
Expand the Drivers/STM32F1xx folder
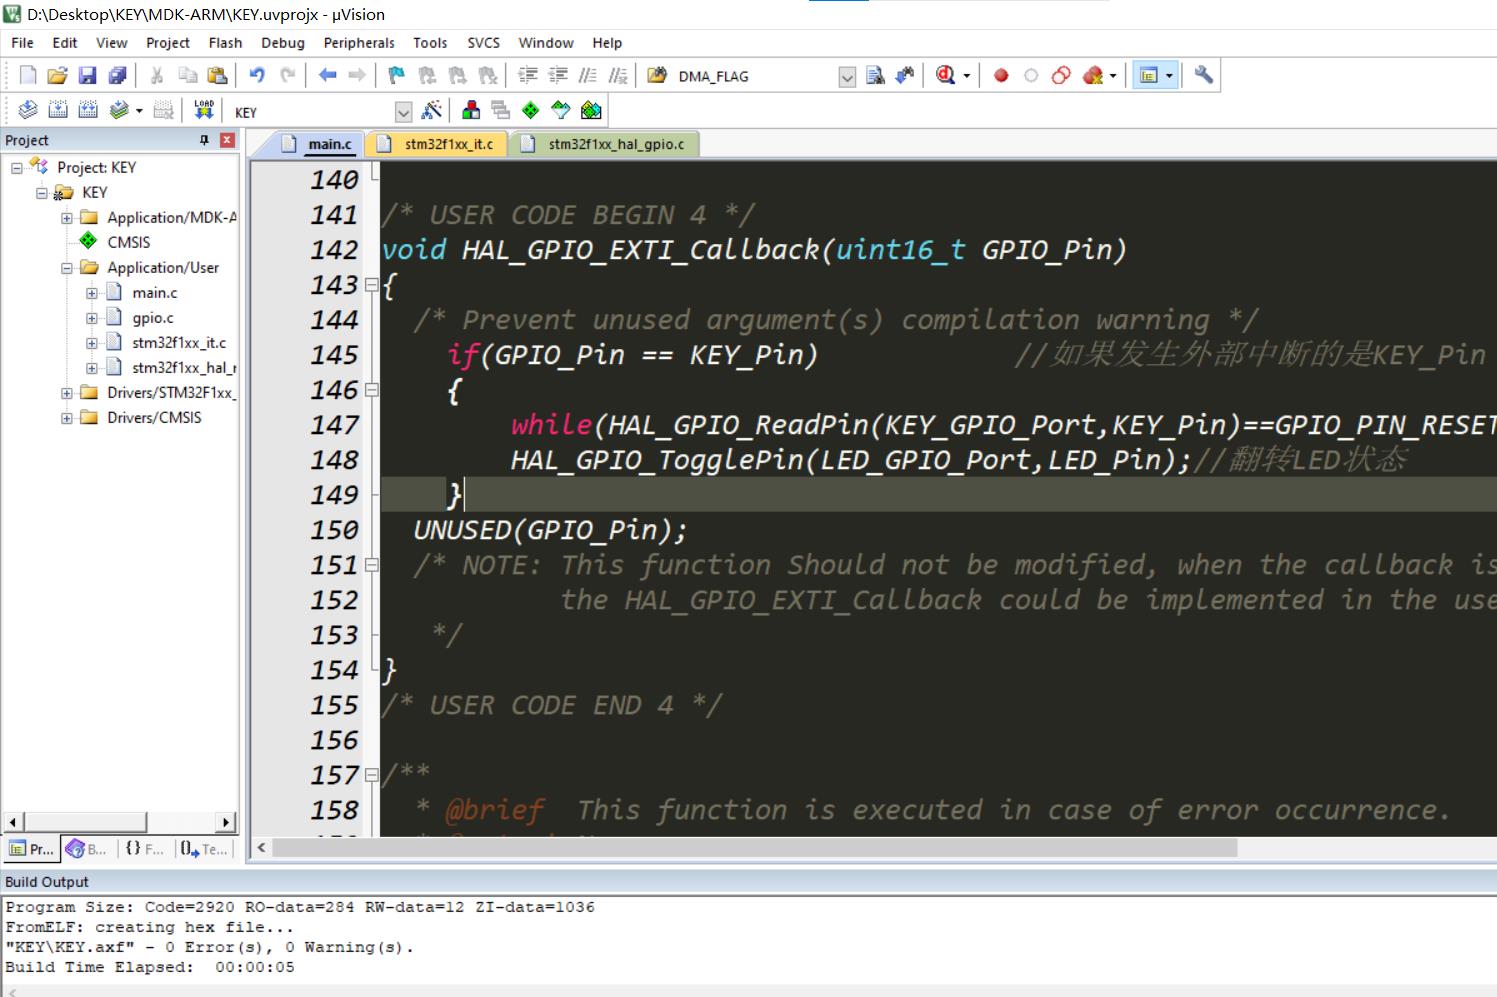pos(67,393)
